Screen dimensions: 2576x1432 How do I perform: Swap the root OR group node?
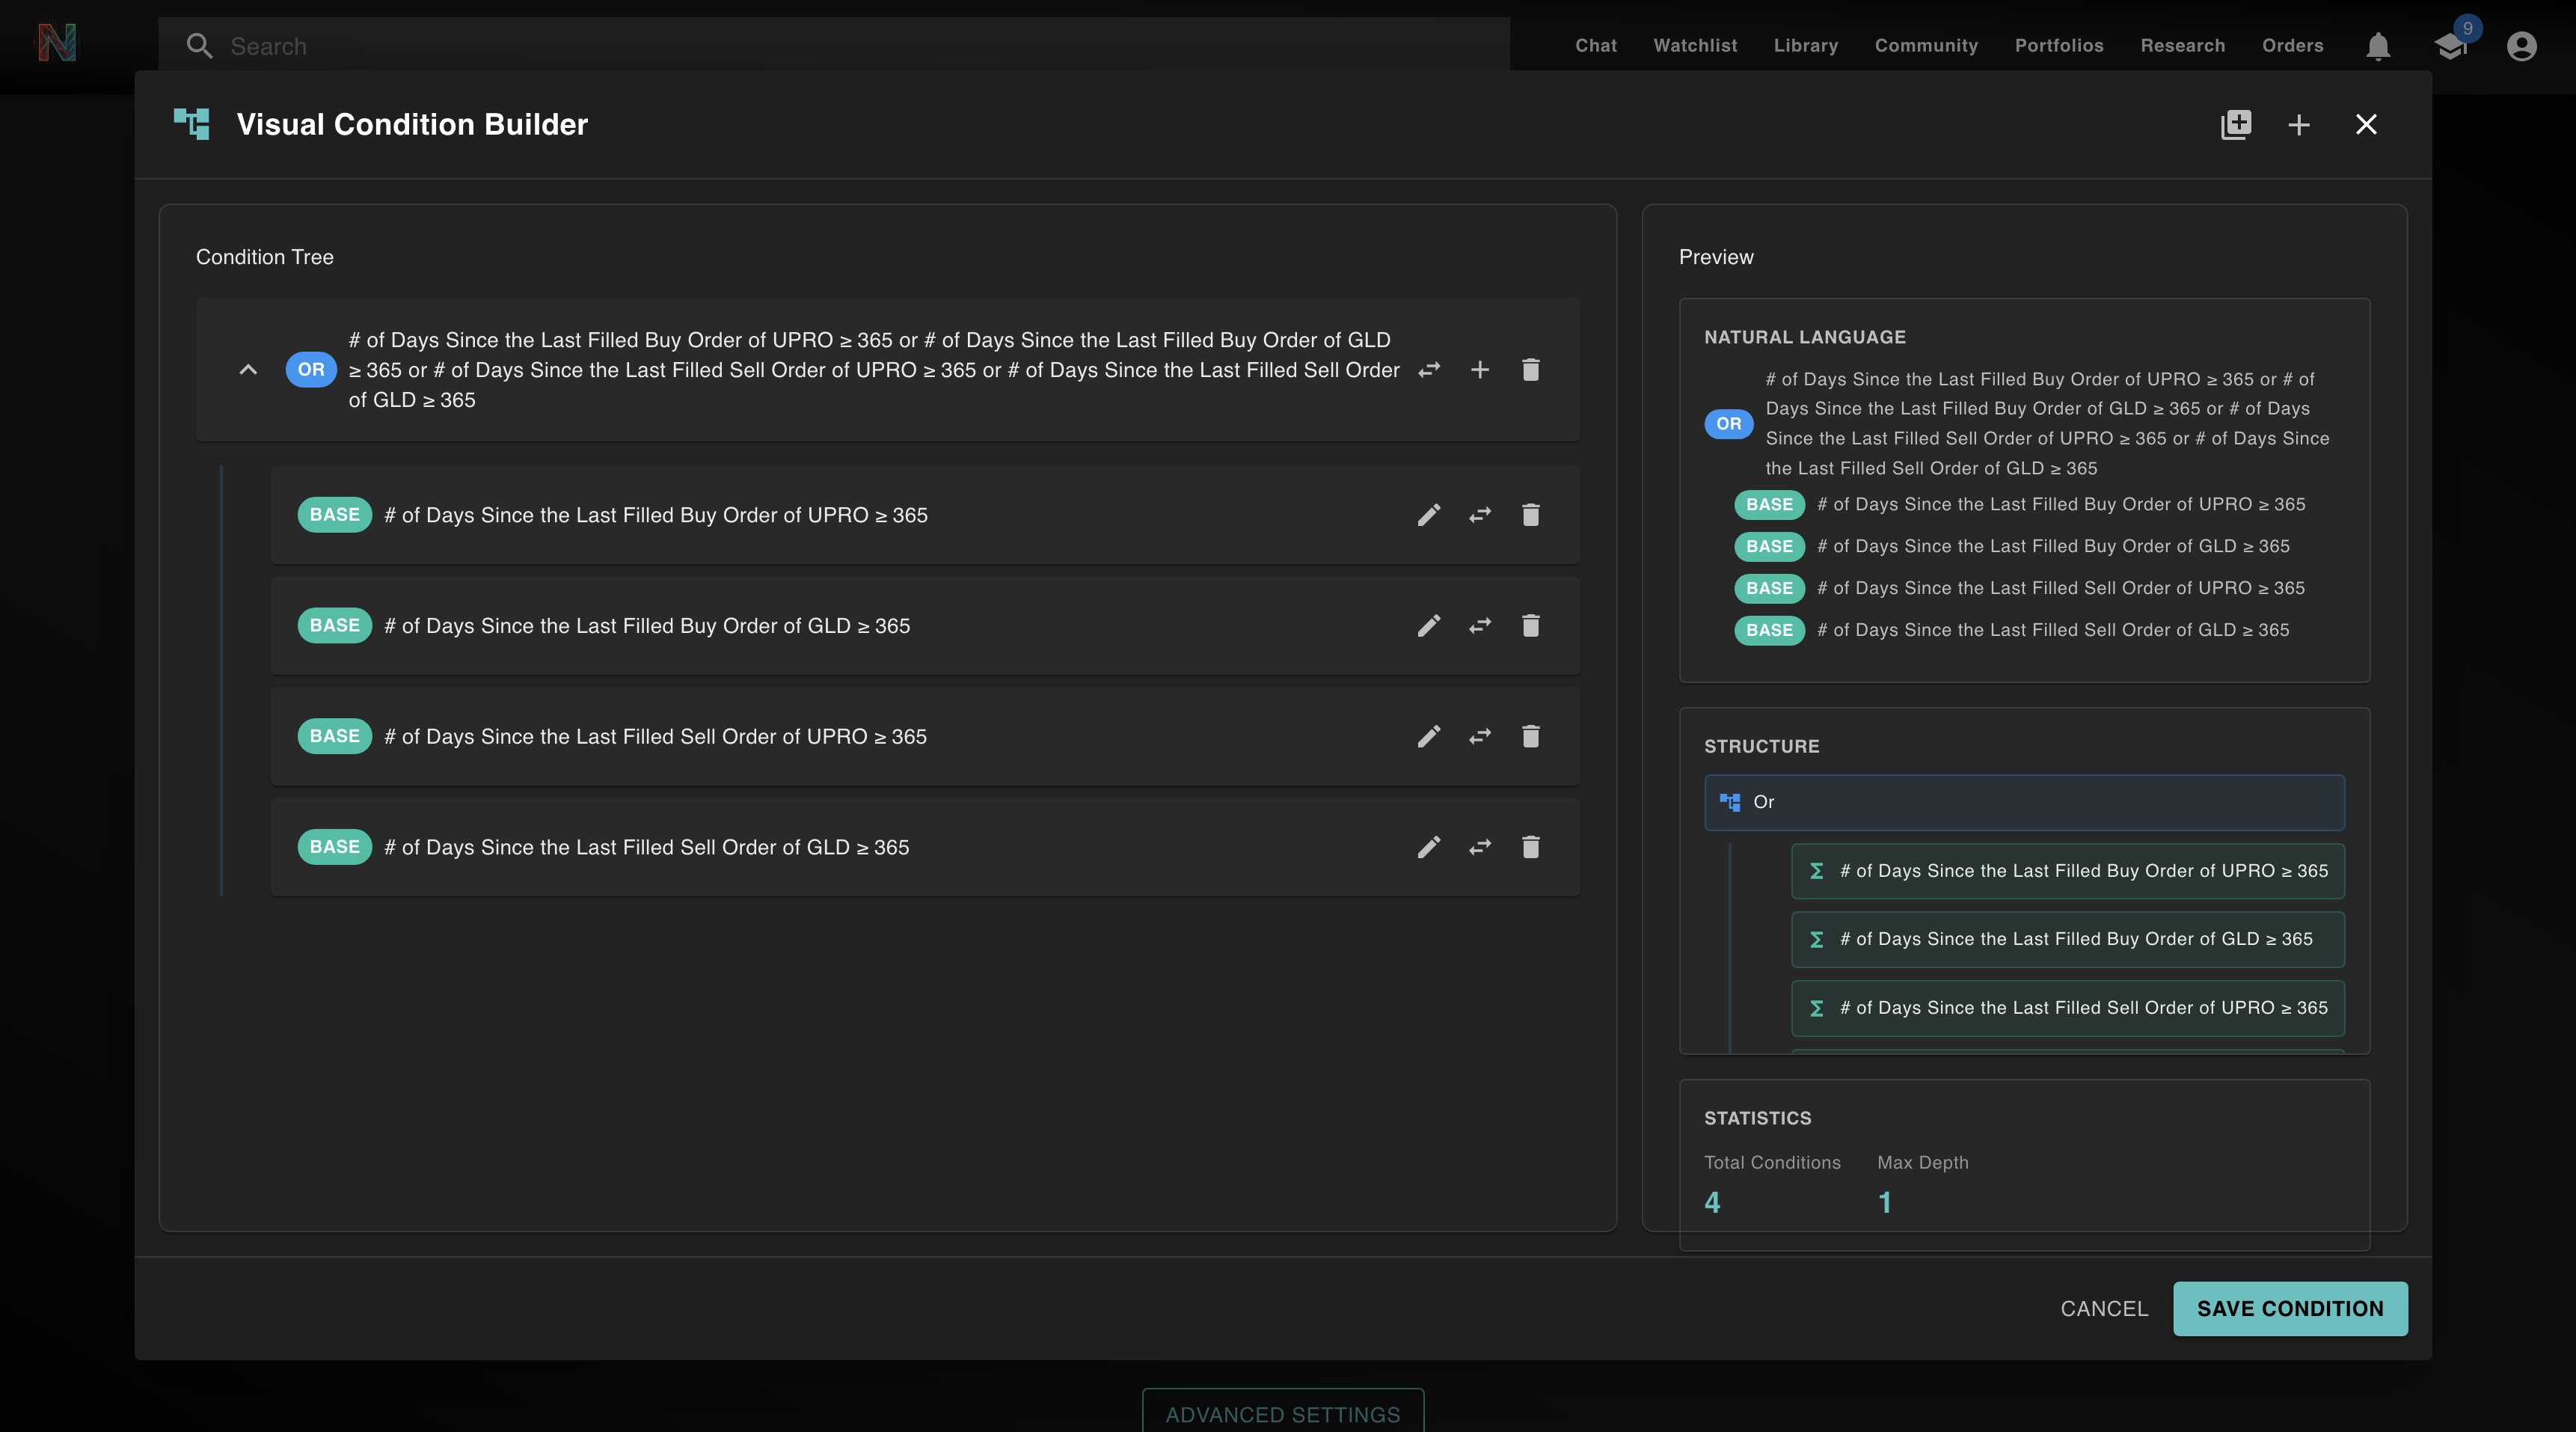pyautogui.click(x=1429, y=369)
